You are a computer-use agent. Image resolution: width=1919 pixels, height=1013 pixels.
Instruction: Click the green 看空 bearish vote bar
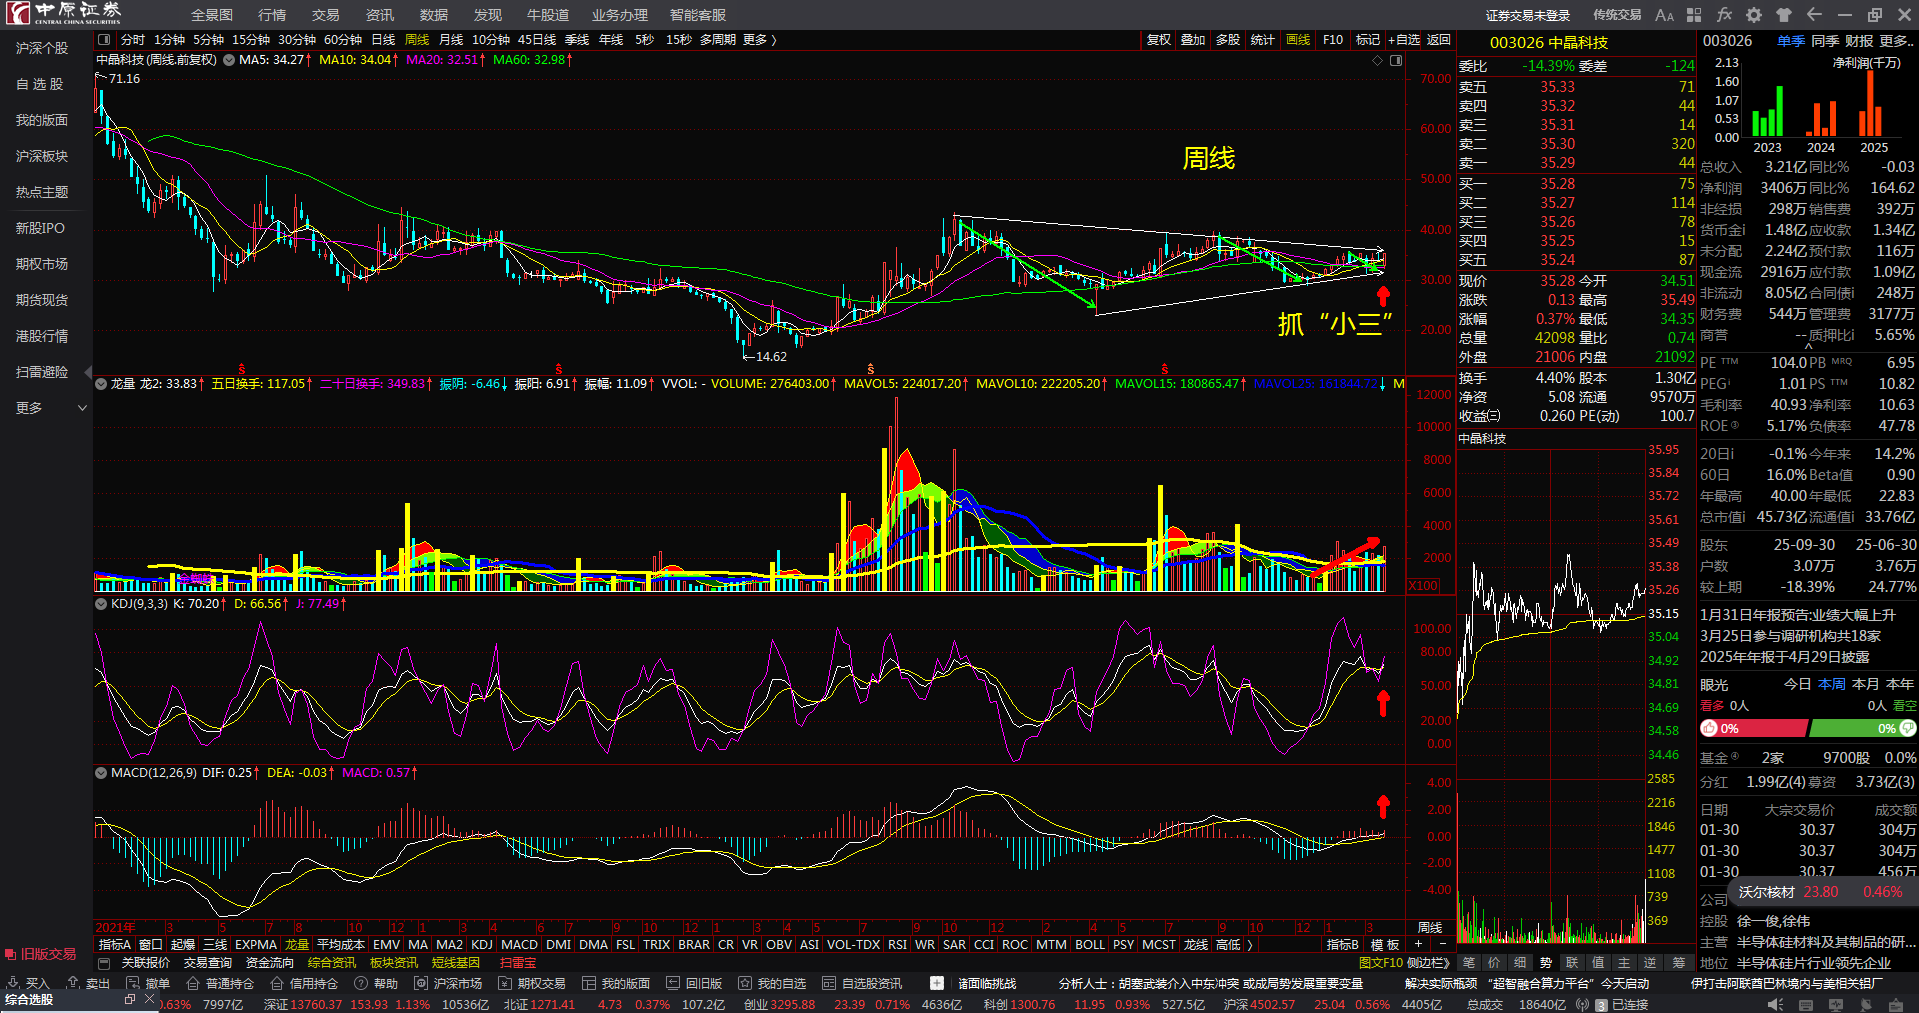pos(1863,729)
